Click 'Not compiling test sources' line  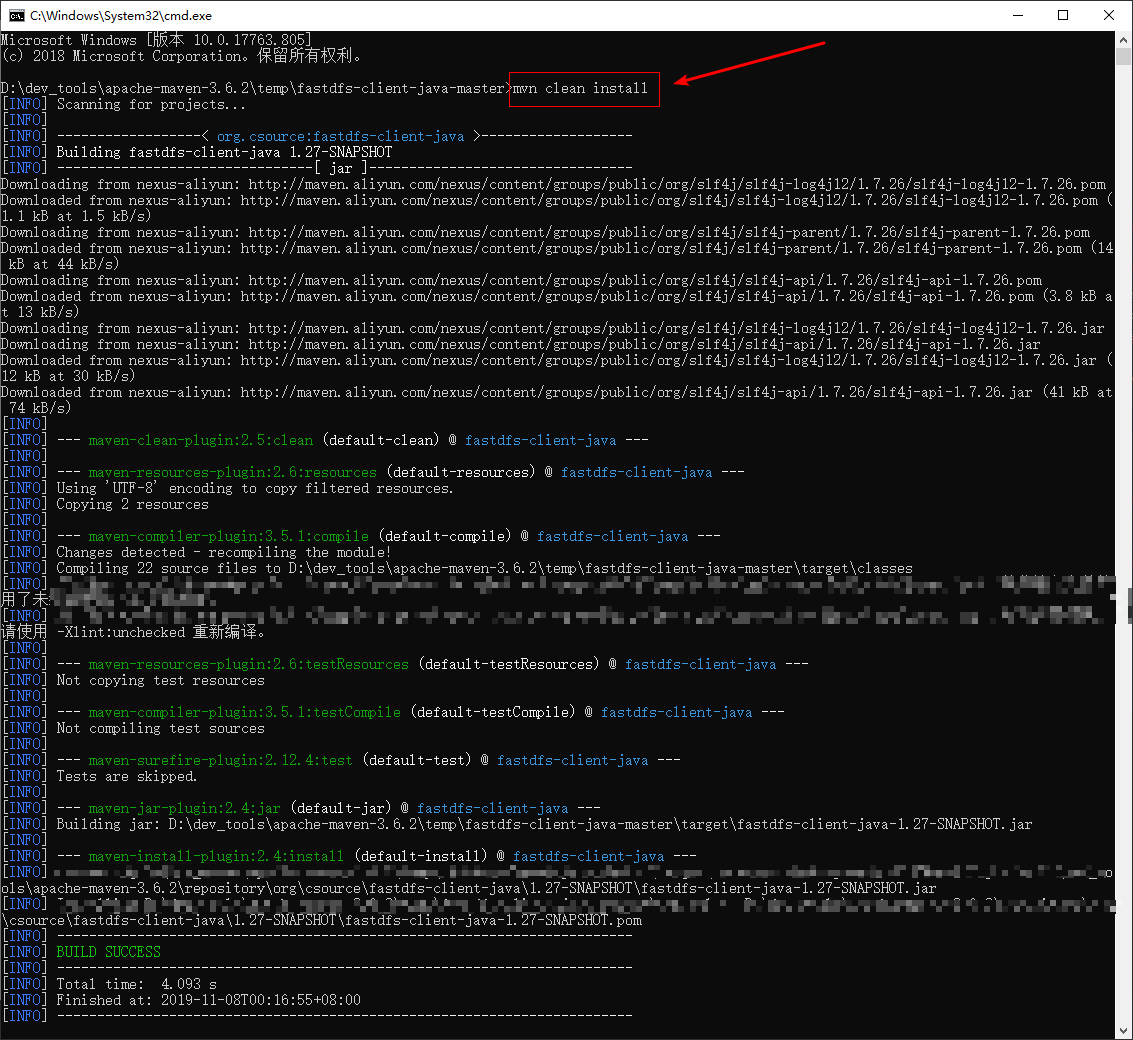click(160, 729)
